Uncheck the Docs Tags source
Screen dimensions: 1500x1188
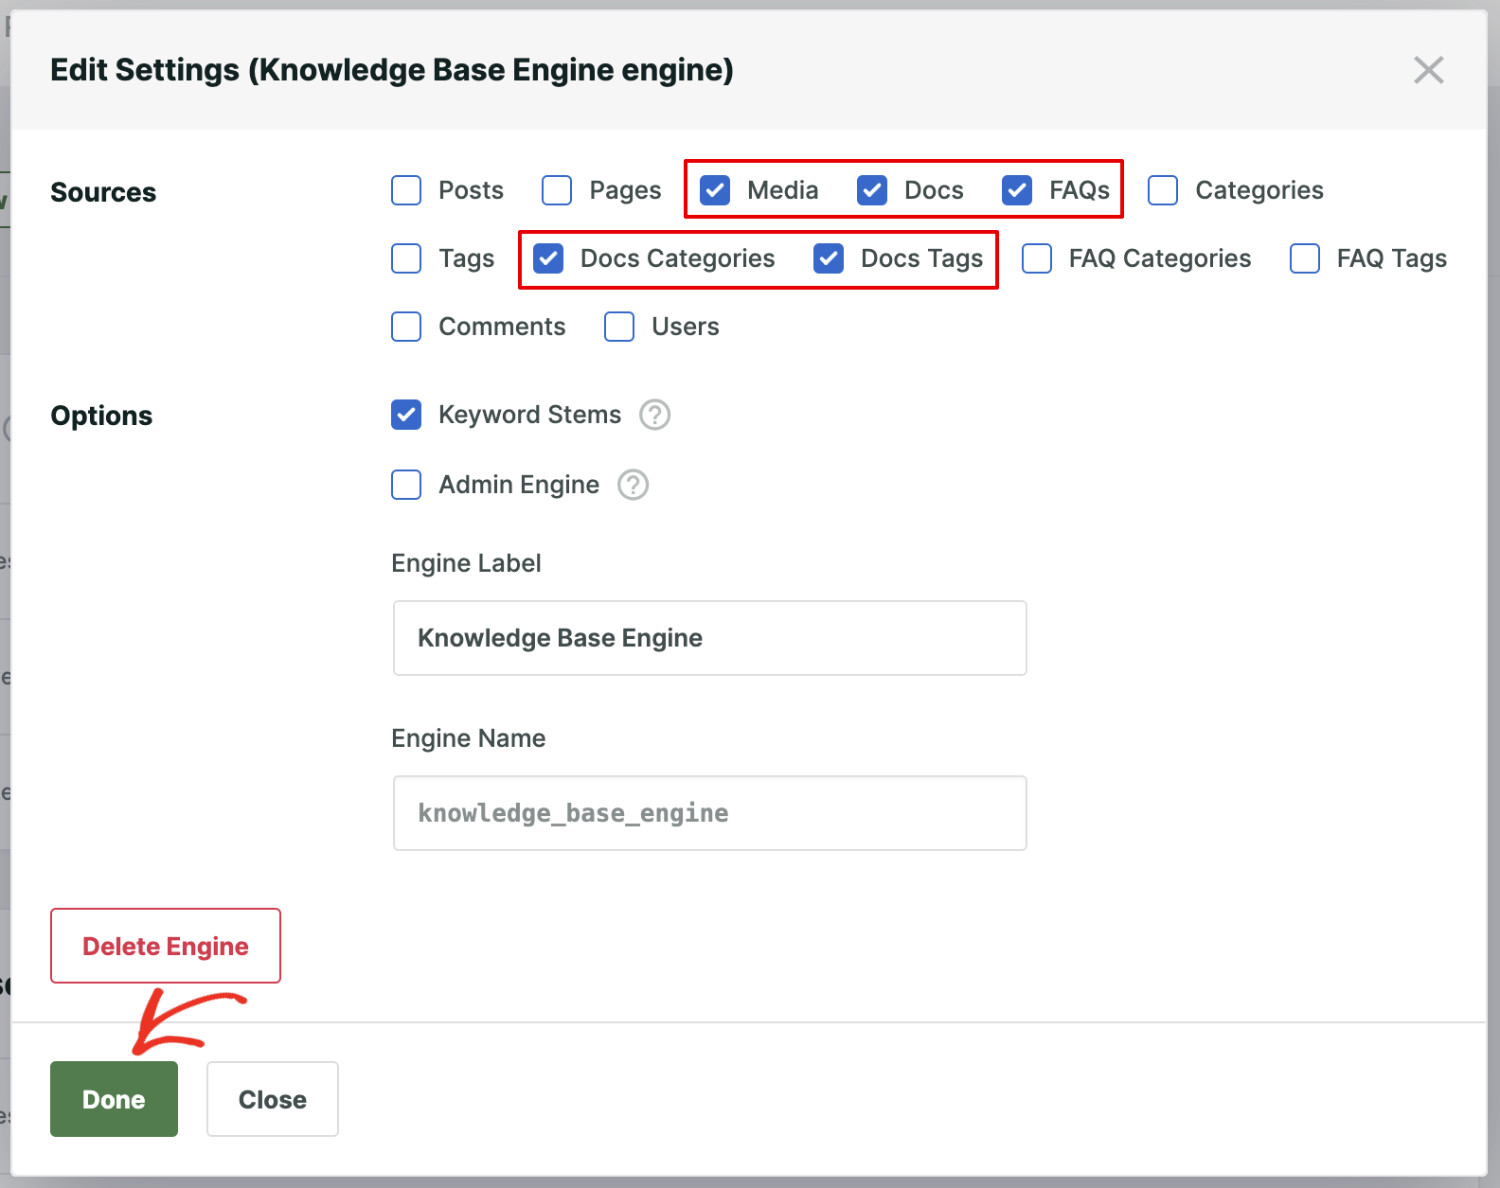coord(828,258)
